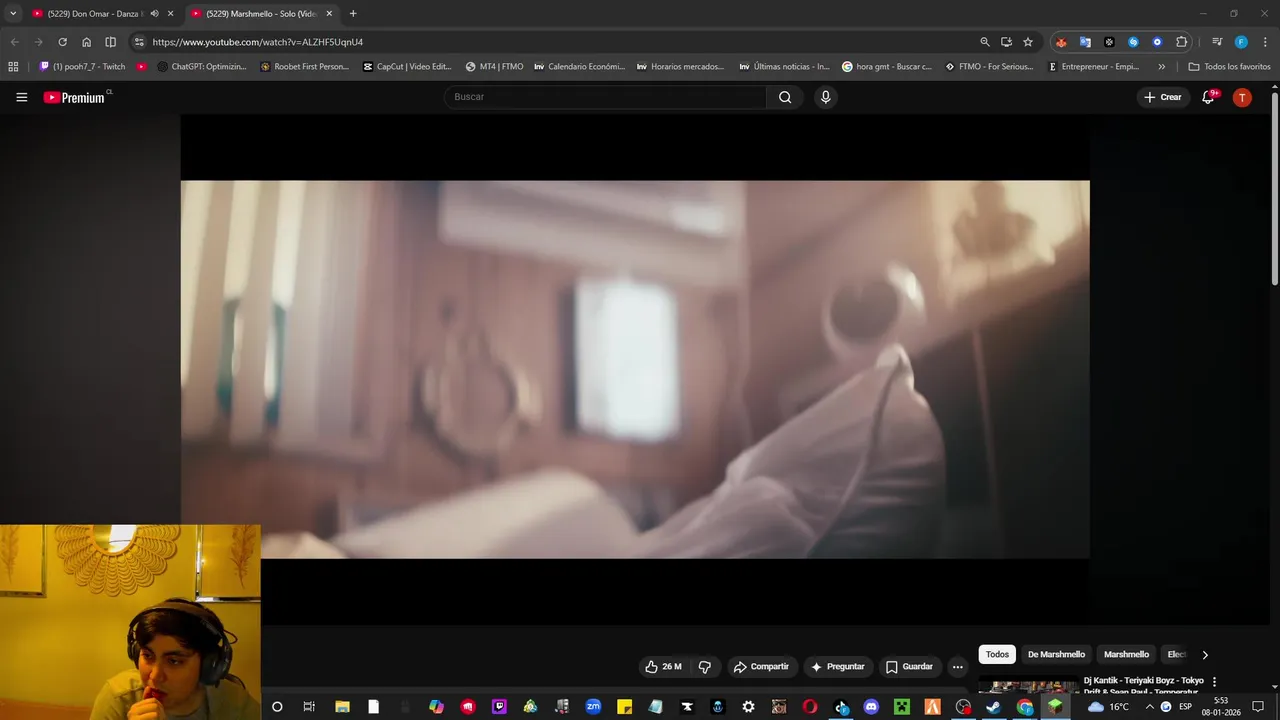Go to YouTube Premium home logo
Screen dimensions: 1280x720
pos(74,97)
